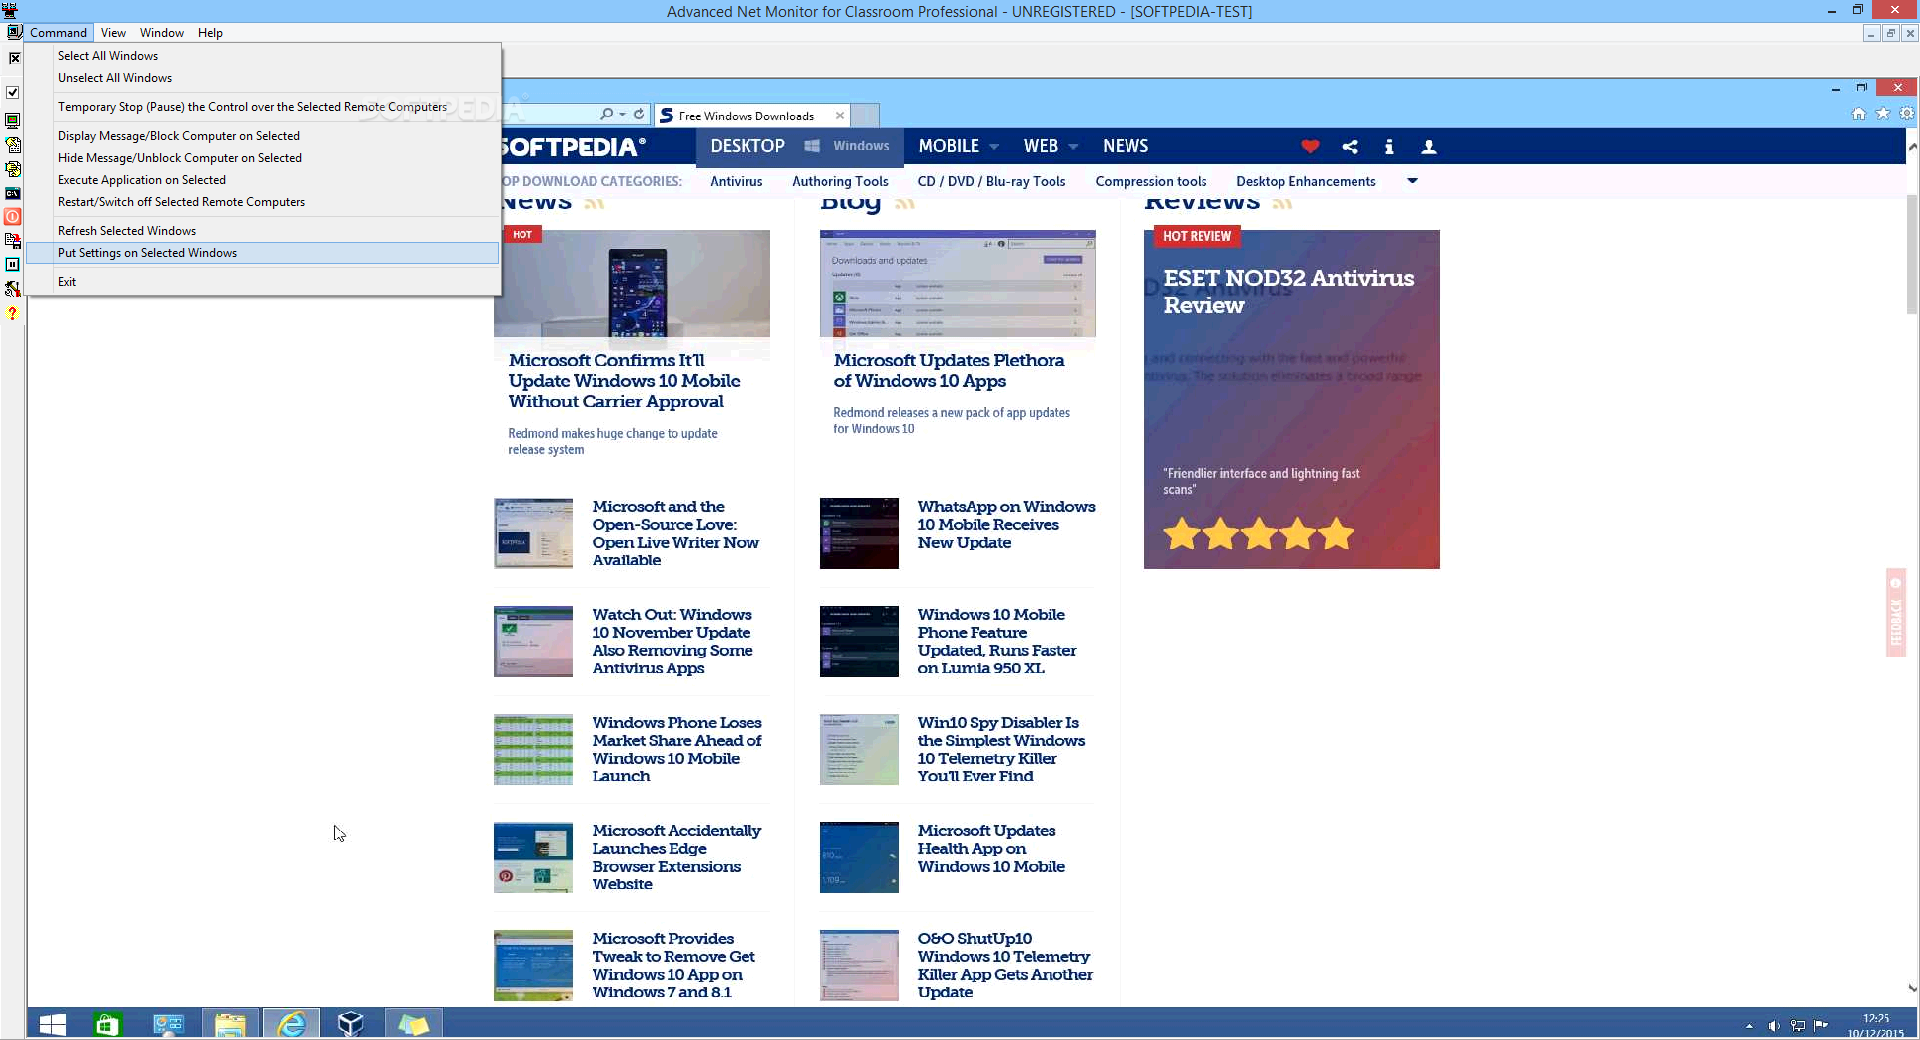The height and width of the screenshot is (1040, 1920).
Task: Click the ESET NOD32 Antivirus Review card
Action: (1292, 399)
